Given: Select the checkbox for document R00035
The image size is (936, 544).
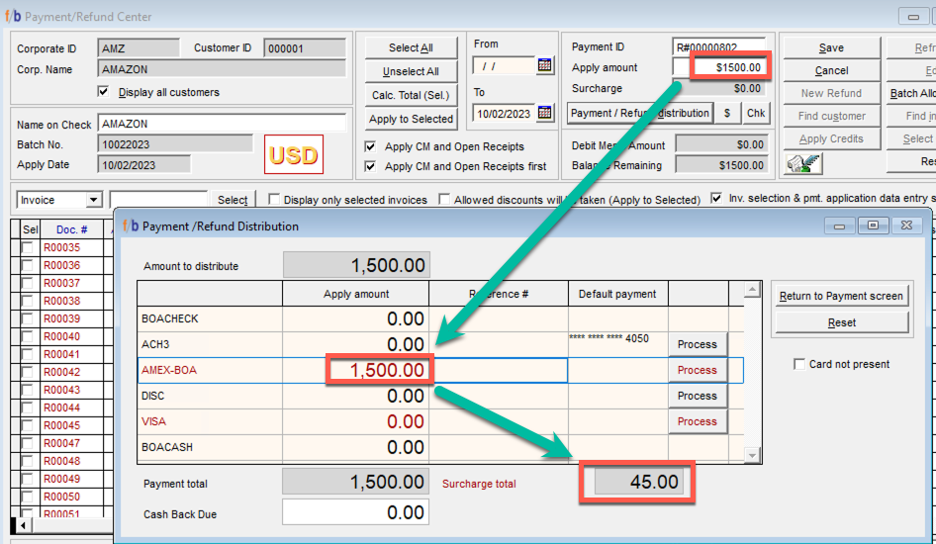Looking at the screenshot, I should 28,248.
